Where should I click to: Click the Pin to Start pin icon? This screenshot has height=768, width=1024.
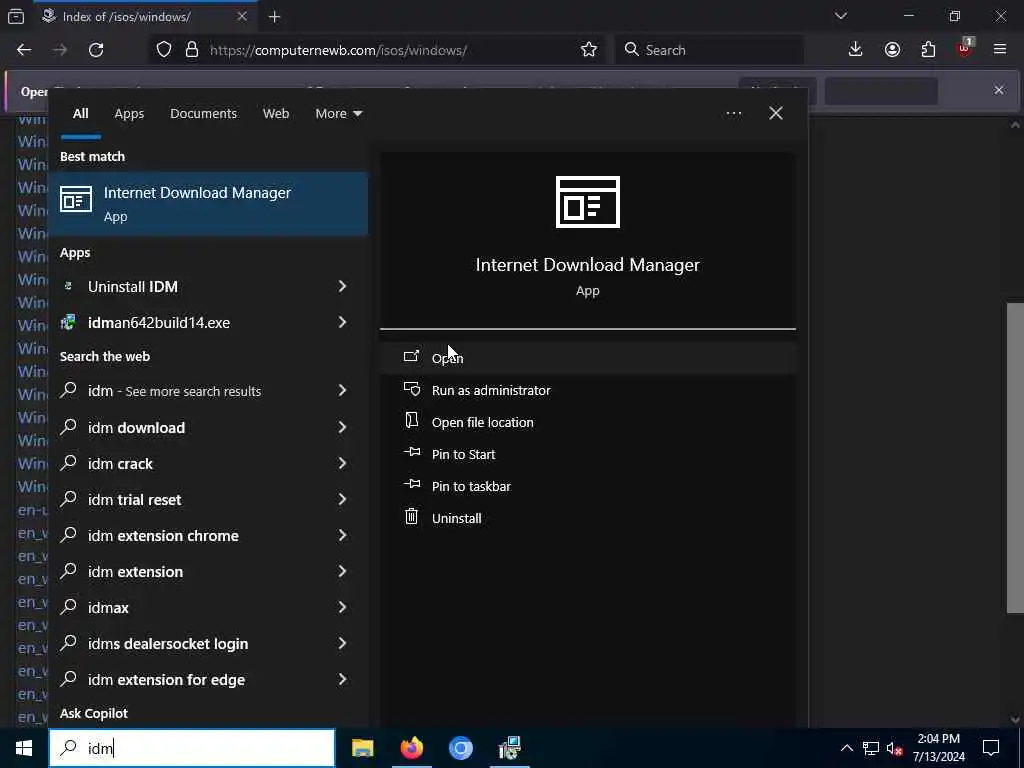(411, 453)
